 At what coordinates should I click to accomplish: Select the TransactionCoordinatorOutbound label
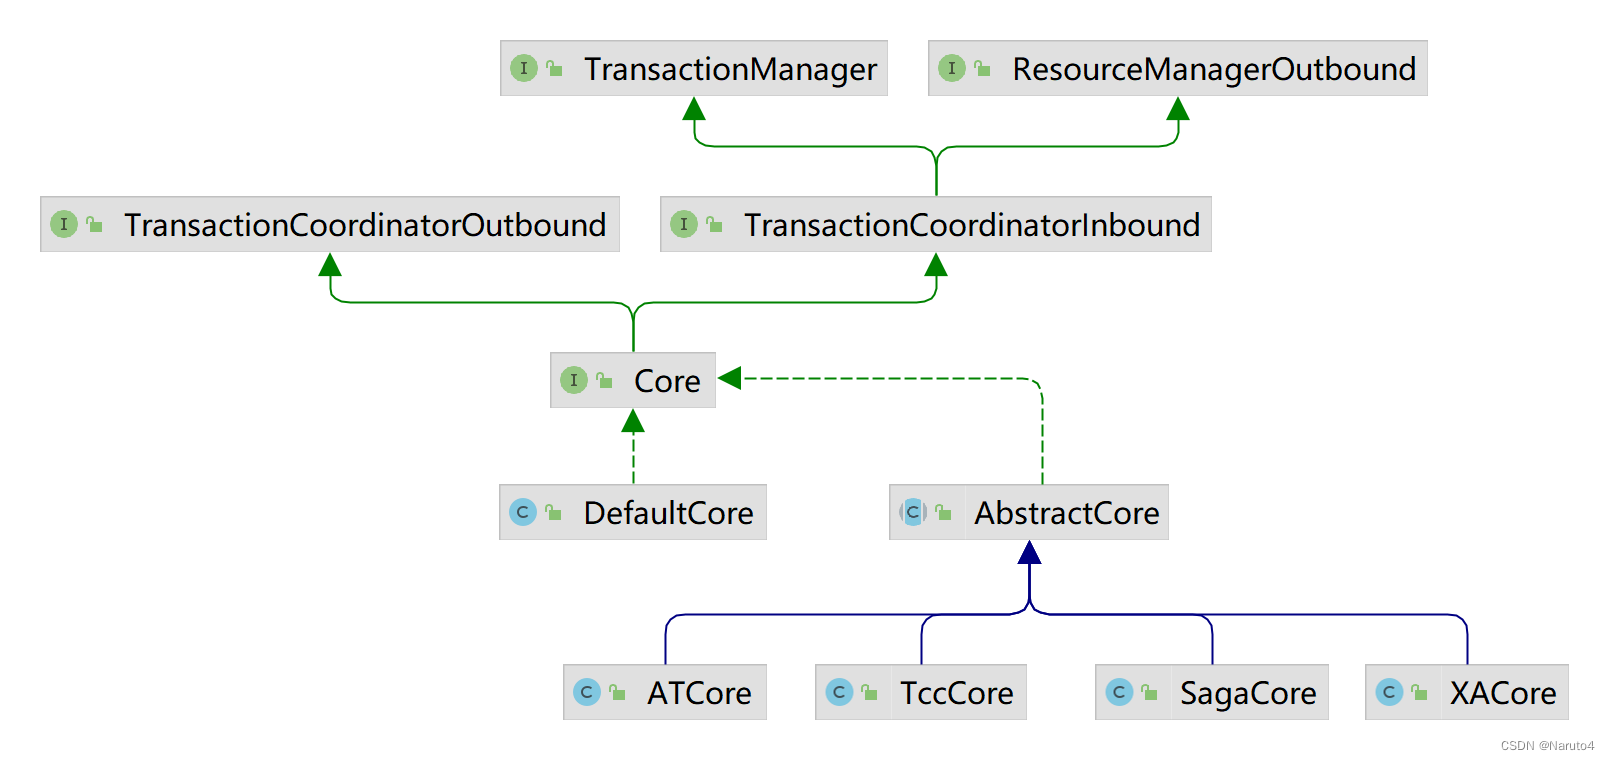(365, 225)
